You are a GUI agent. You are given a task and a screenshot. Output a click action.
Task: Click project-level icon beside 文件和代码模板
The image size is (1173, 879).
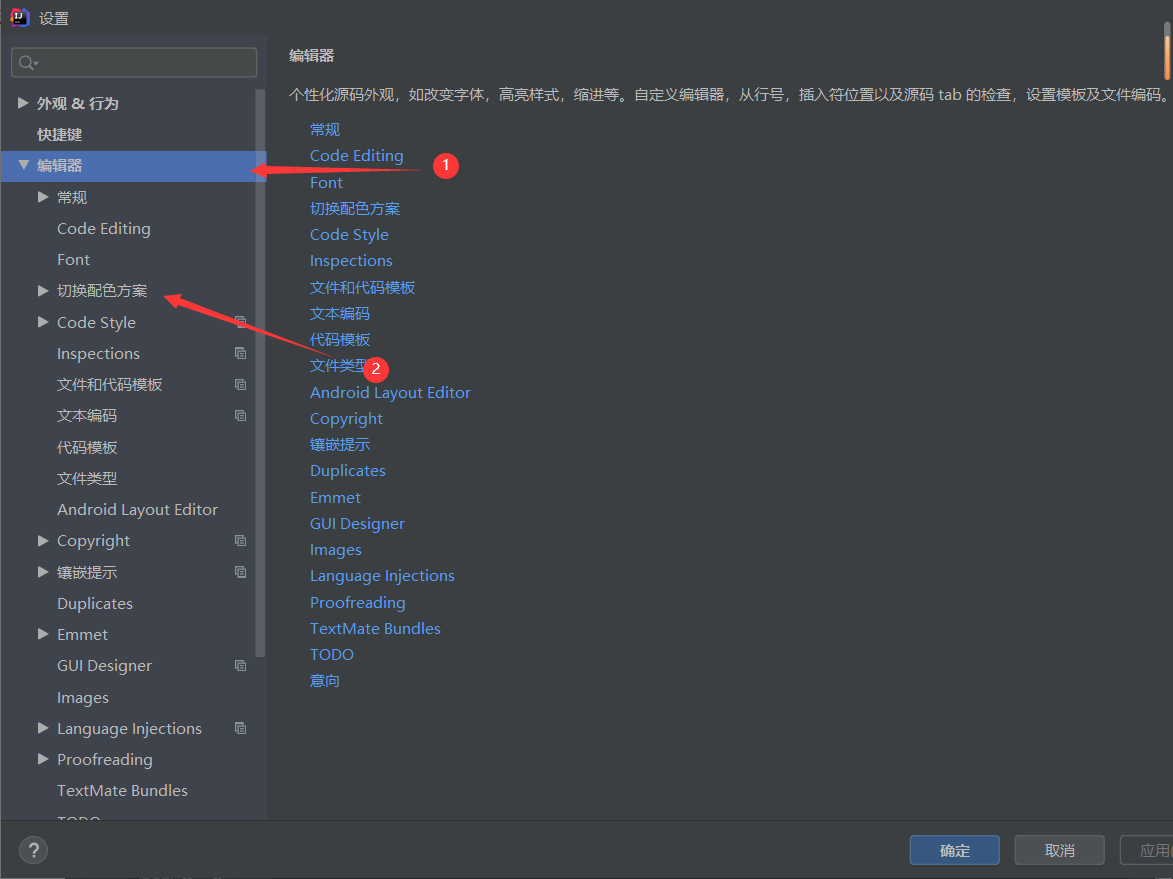pyautogui.click(x=240, y=385)
